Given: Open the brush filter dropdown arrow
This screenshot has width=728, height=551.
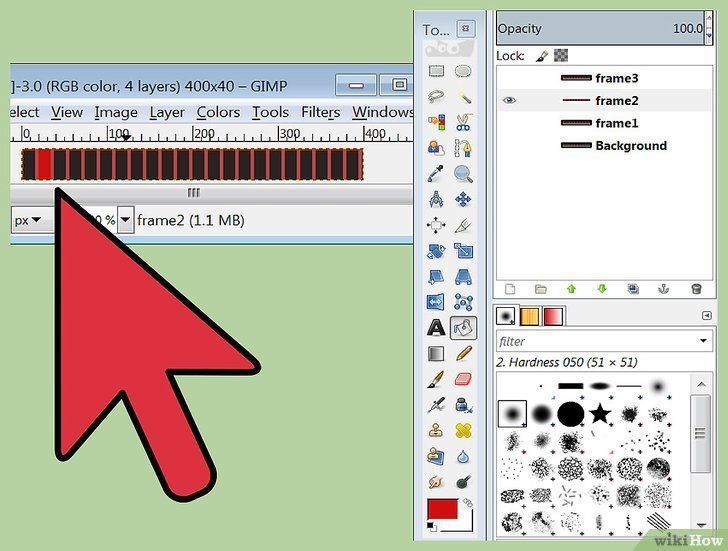Looking at the screenshot, I should 703,341.
